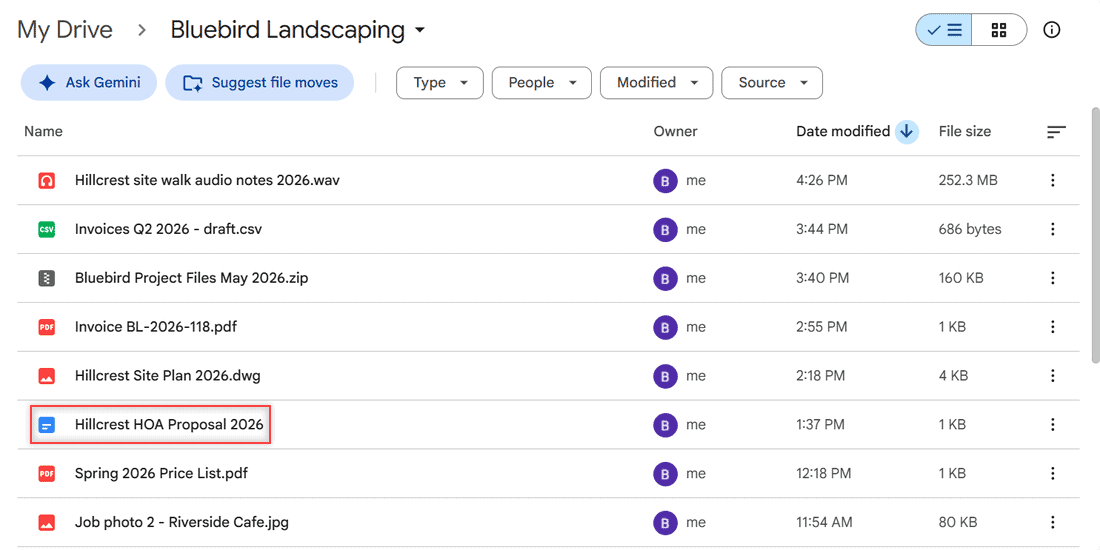Image resolution: width=1100 pixels, height=550 pixels.
Task: Select Bluebird Project Files May 2026.zip
Action: click(x=192, y=278)
